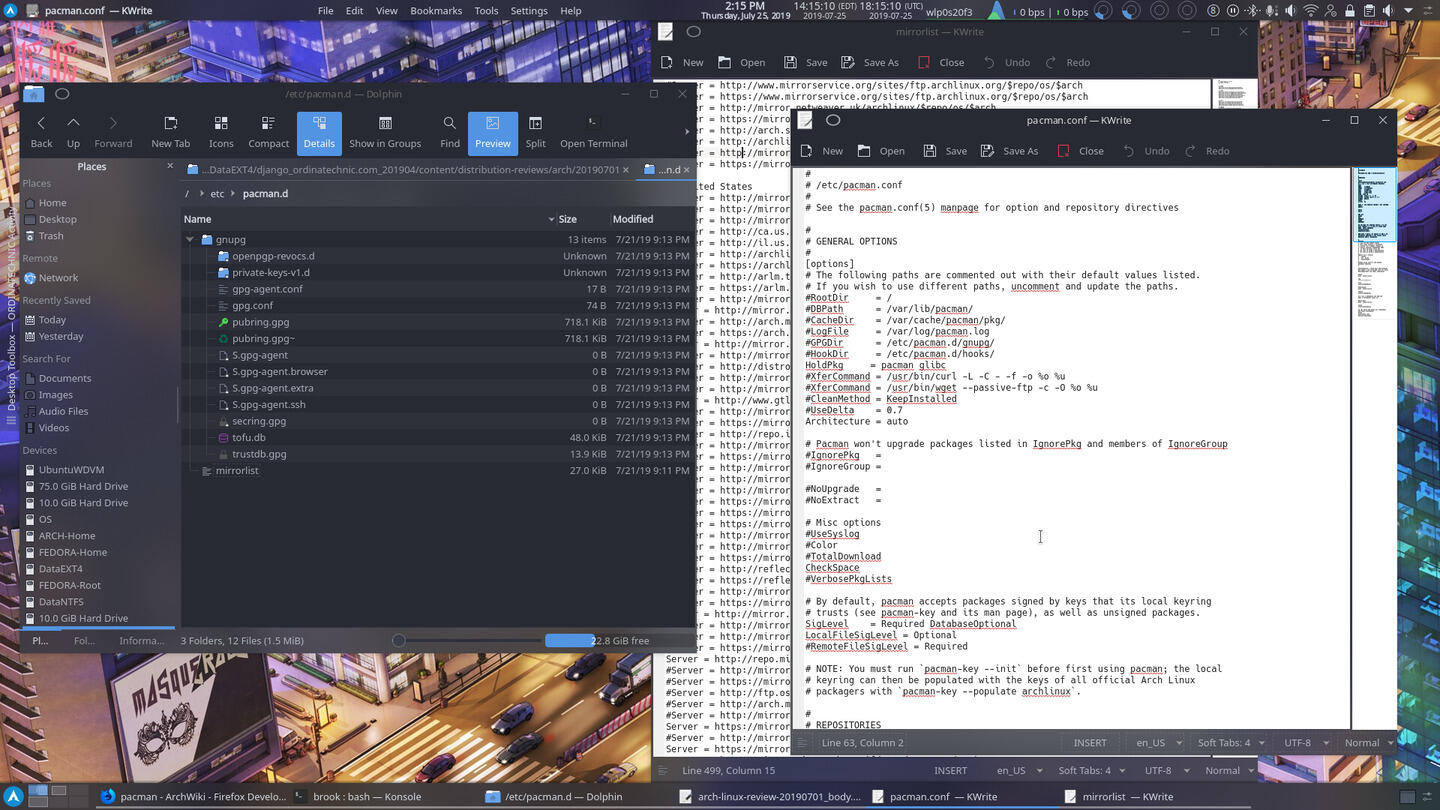Click Open in mirrorlist KWrite toolbar

click(742, 62)
